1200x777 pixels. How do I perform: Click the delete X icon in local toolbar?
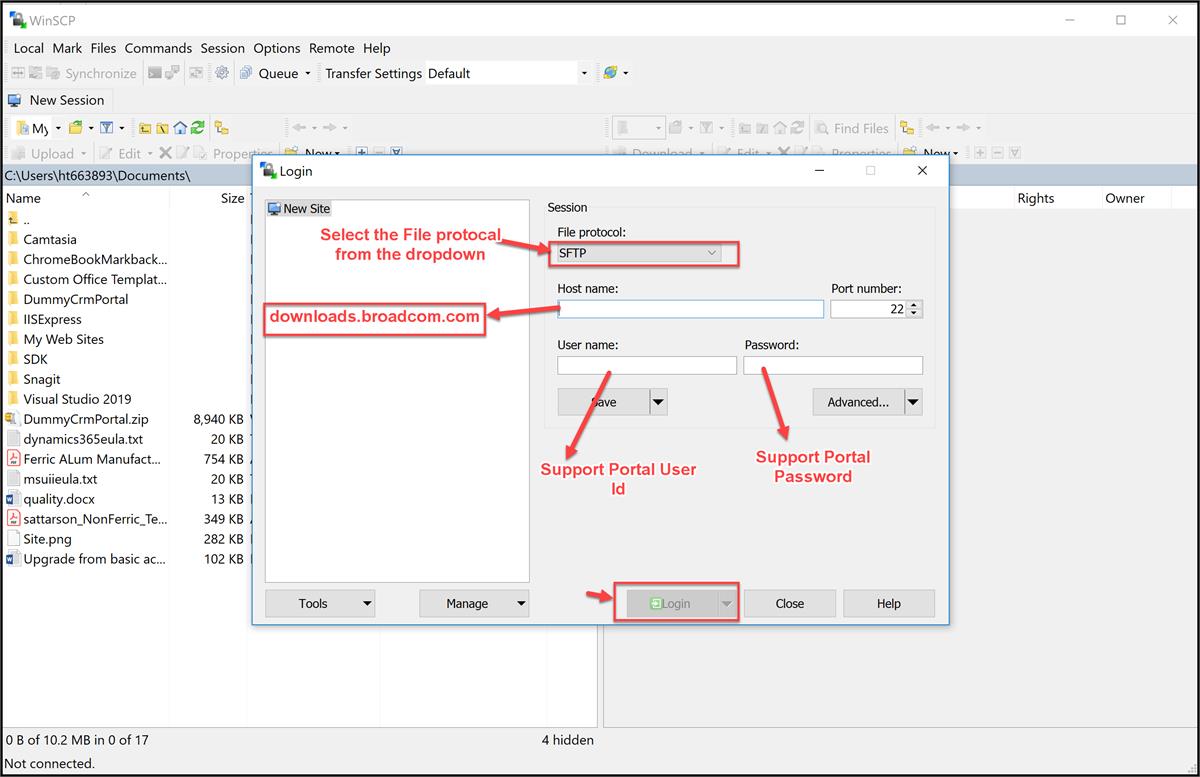pyautogui.click(x=165, y=153)
